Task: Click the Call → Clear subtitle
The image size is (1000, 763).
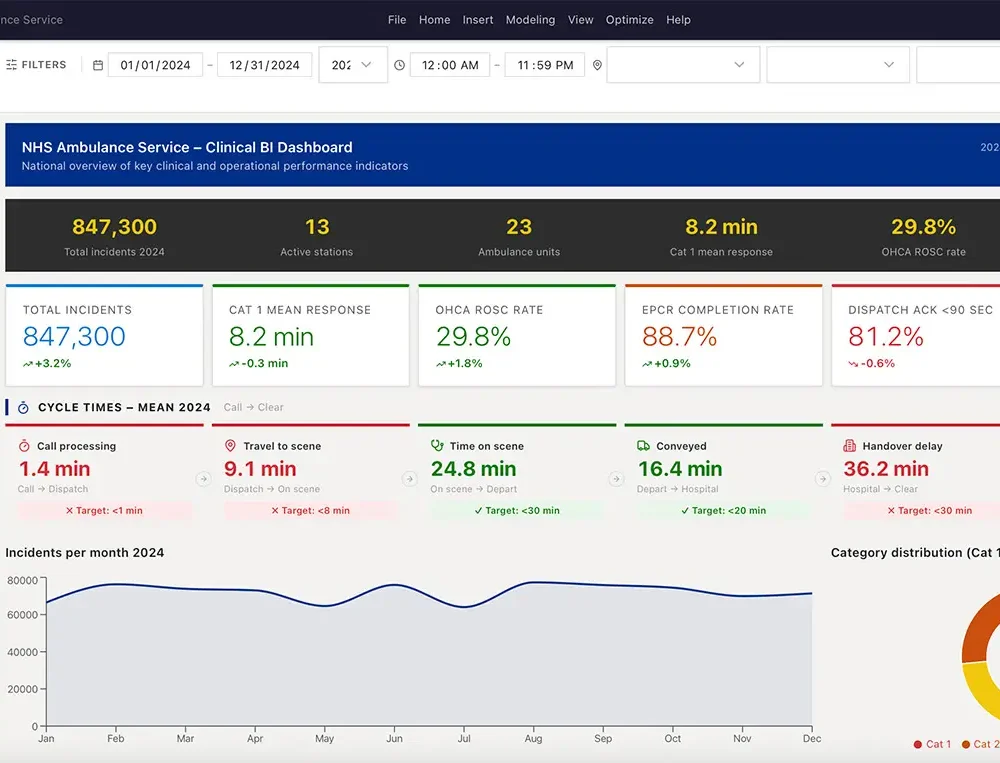Action: 253,408
